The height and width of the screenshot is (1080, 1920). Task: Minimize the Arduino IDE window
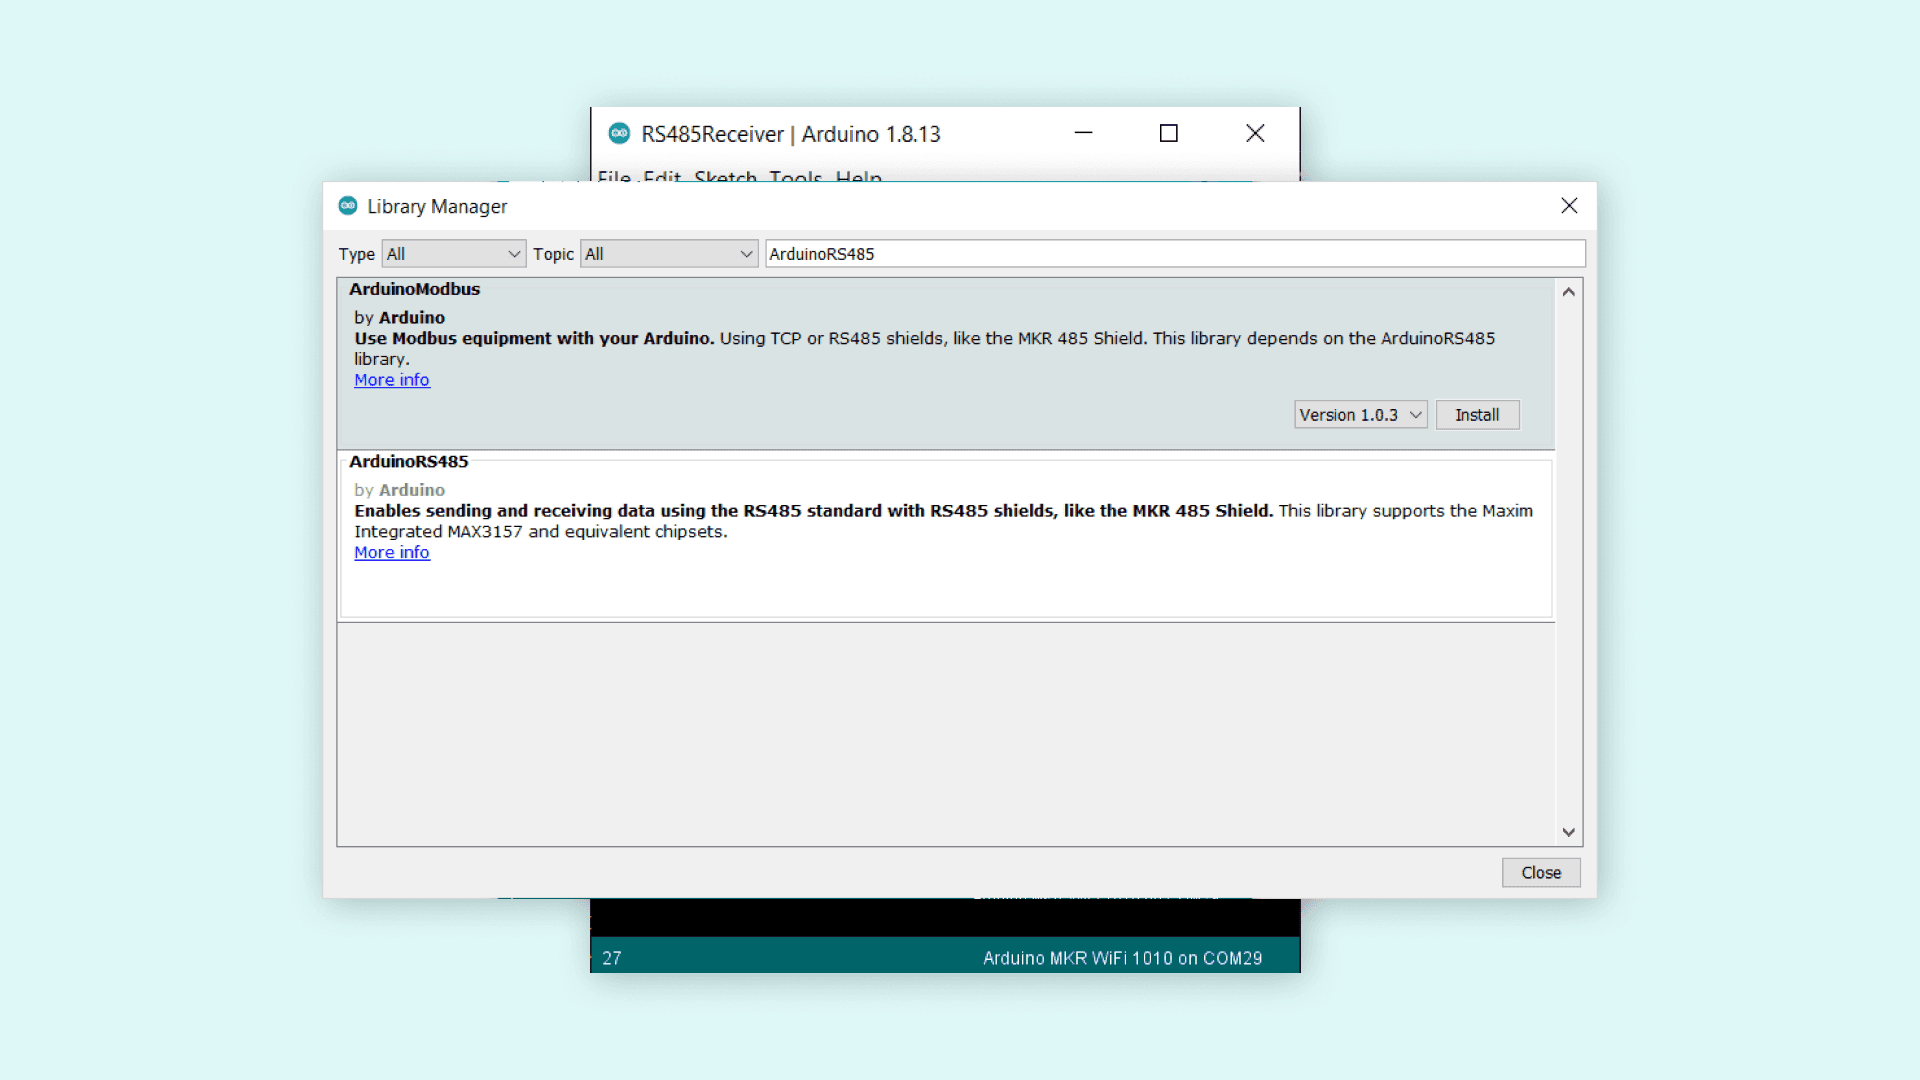click(x=1083, y=133)
